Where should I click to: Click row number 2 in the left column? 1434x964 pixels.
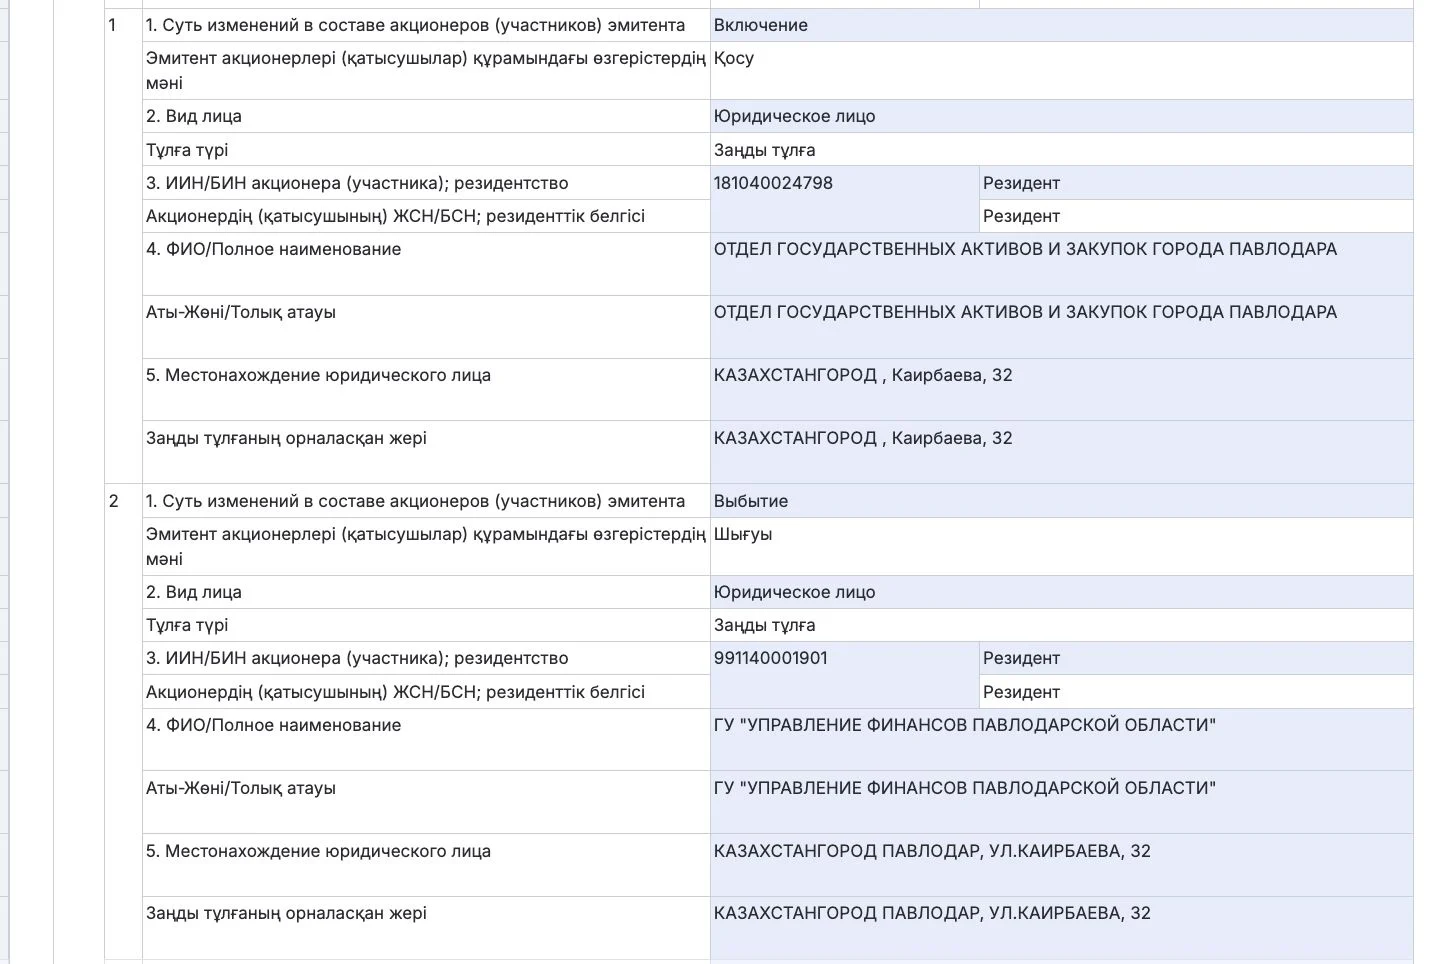click(x=114, y=501)
